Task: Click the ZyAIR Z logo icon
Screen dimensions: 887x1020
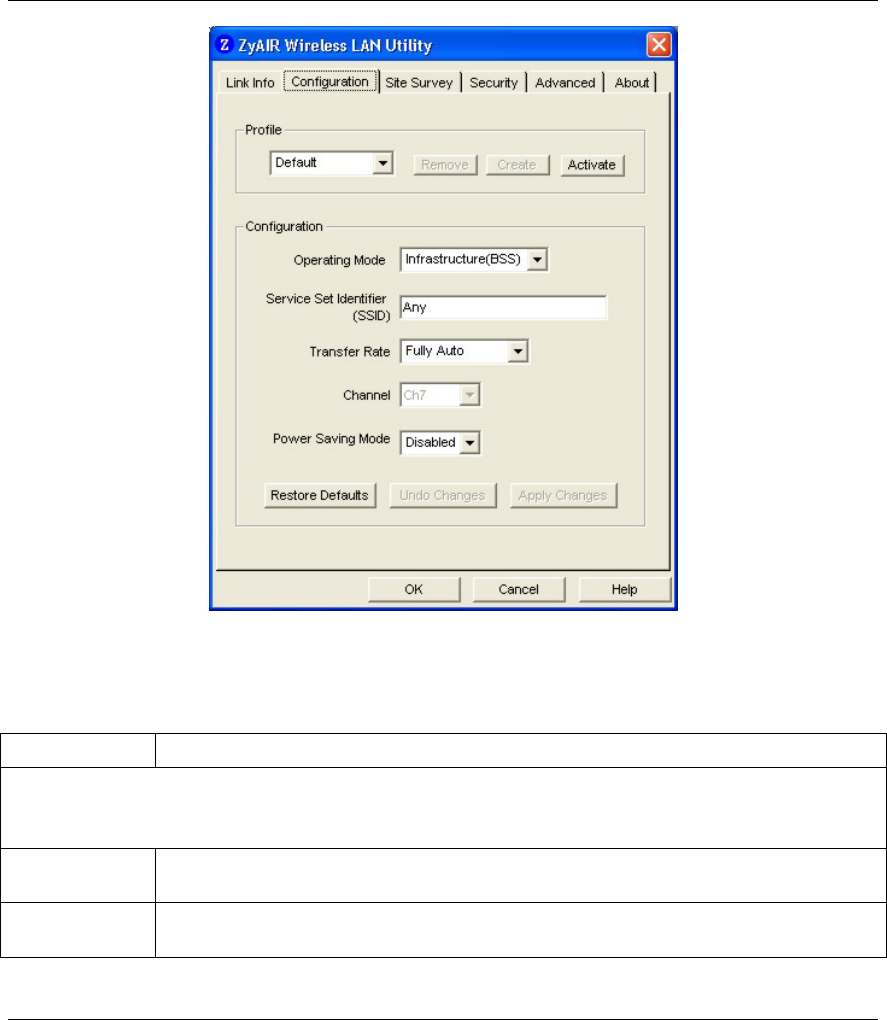Action: pos(224,44)
